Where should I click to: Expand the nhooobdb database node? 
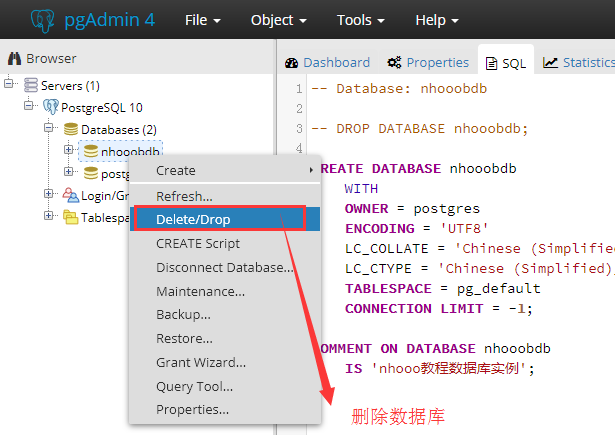point(68,151)
